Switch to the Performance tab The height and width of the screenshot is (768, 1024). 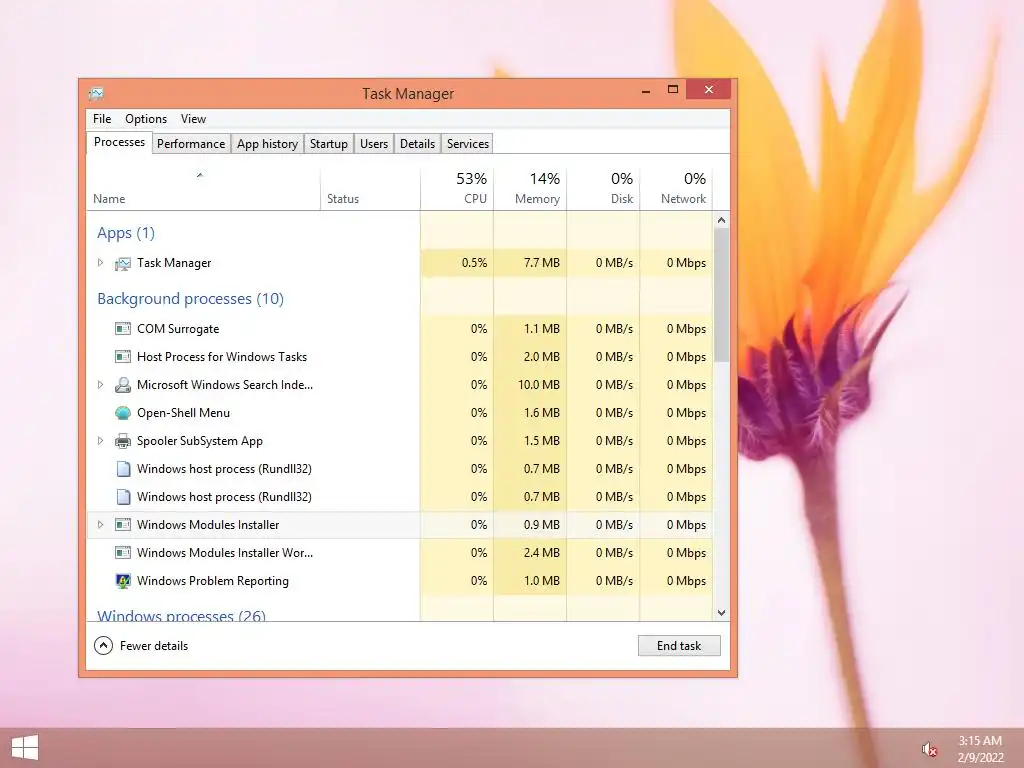tap(191, 144)
